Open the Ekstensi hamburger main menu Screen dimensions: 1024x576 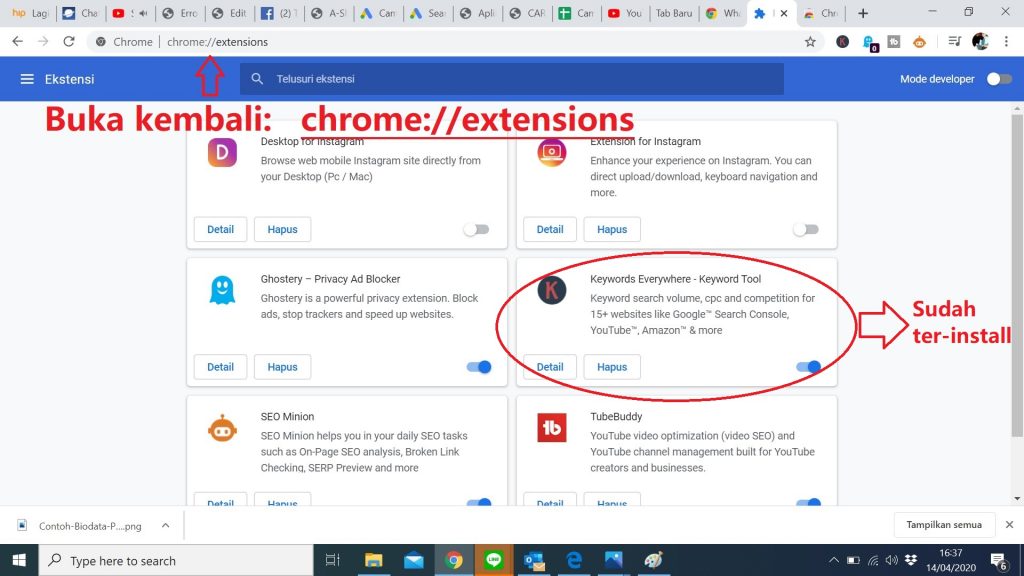27,79
